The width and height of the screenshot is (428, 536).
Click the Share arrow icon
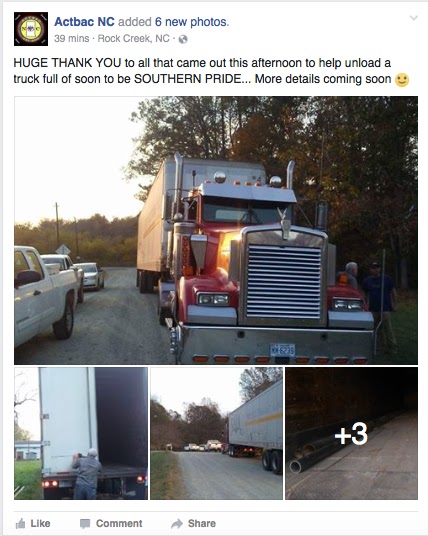(177, 523)
